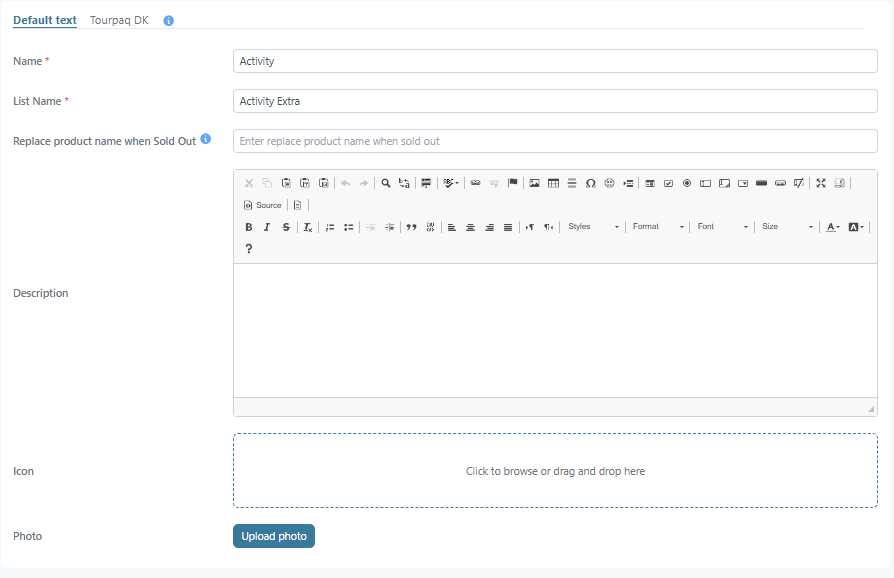The image size is (894, 578).
Task: Open the Font dropdown
Action: [x=722, y=227]
